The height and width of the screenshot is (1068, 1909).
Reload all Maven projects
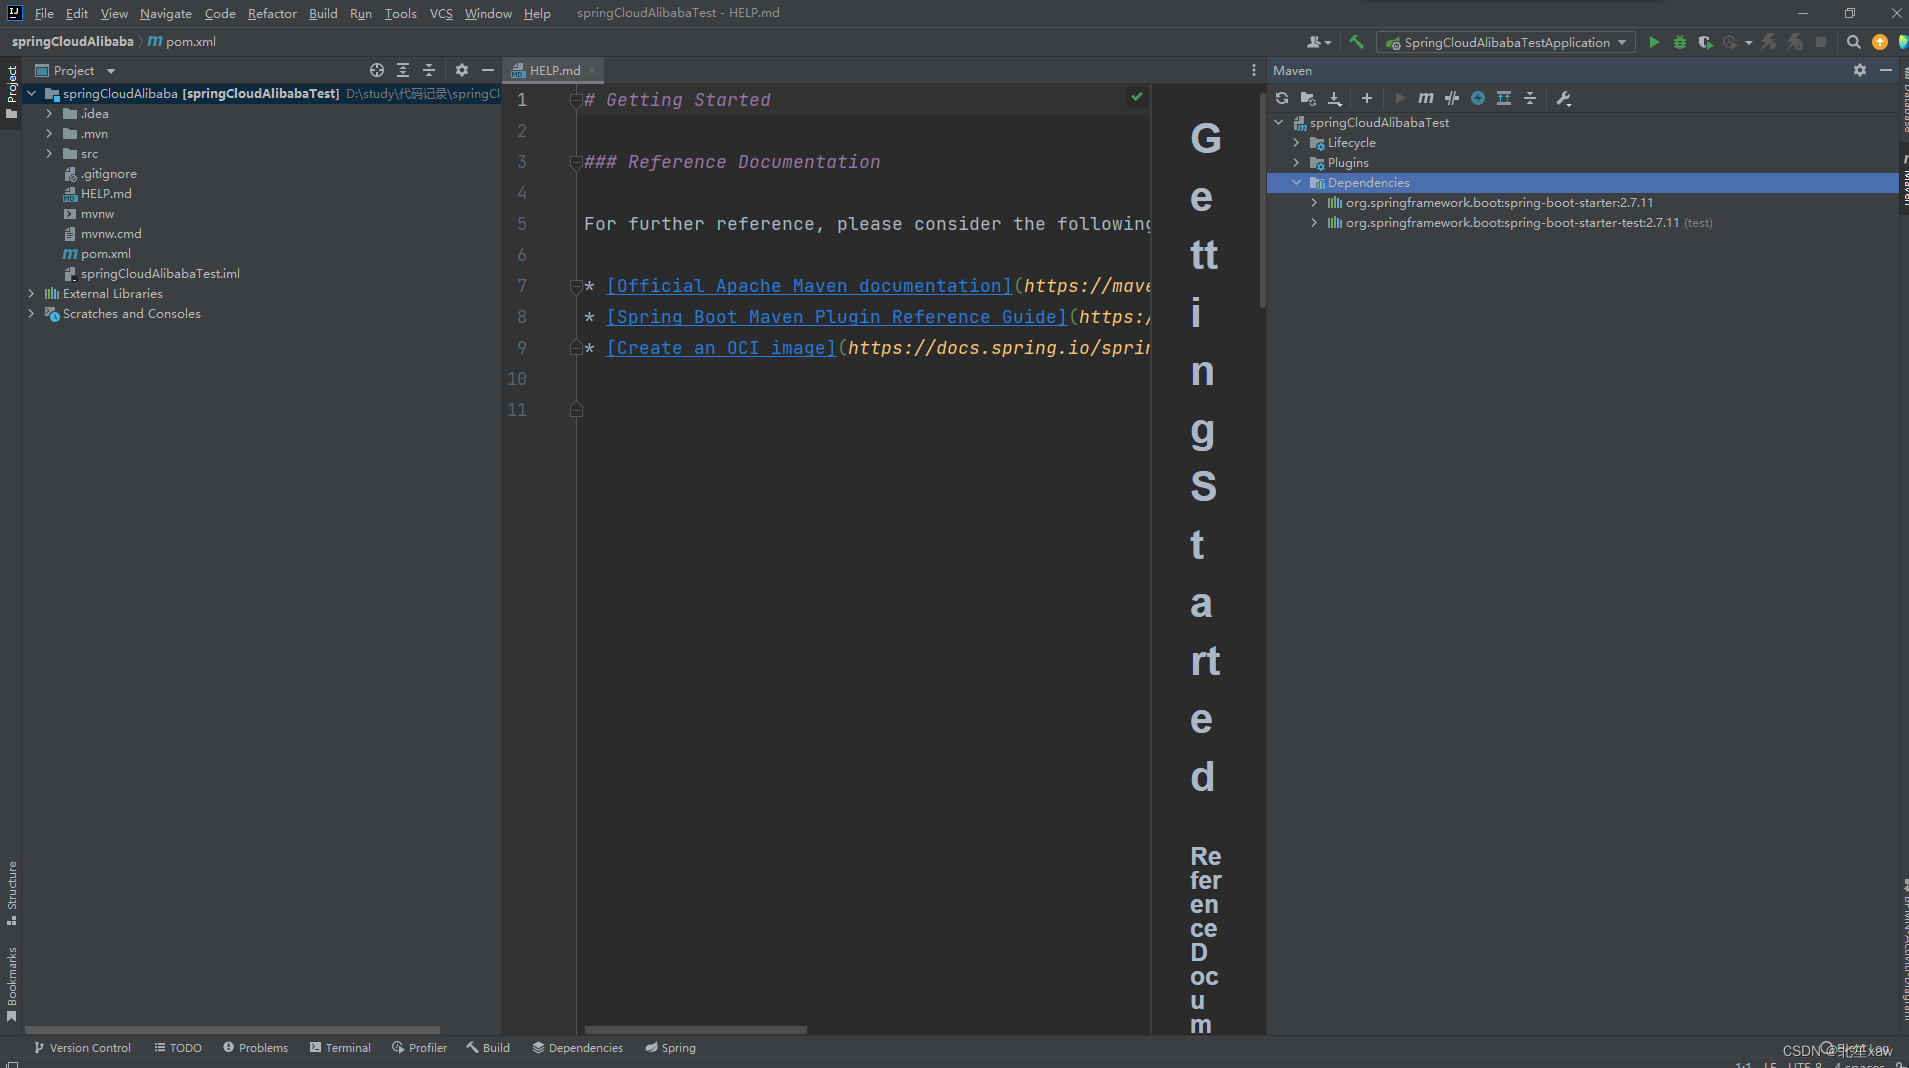point(1282,98)
